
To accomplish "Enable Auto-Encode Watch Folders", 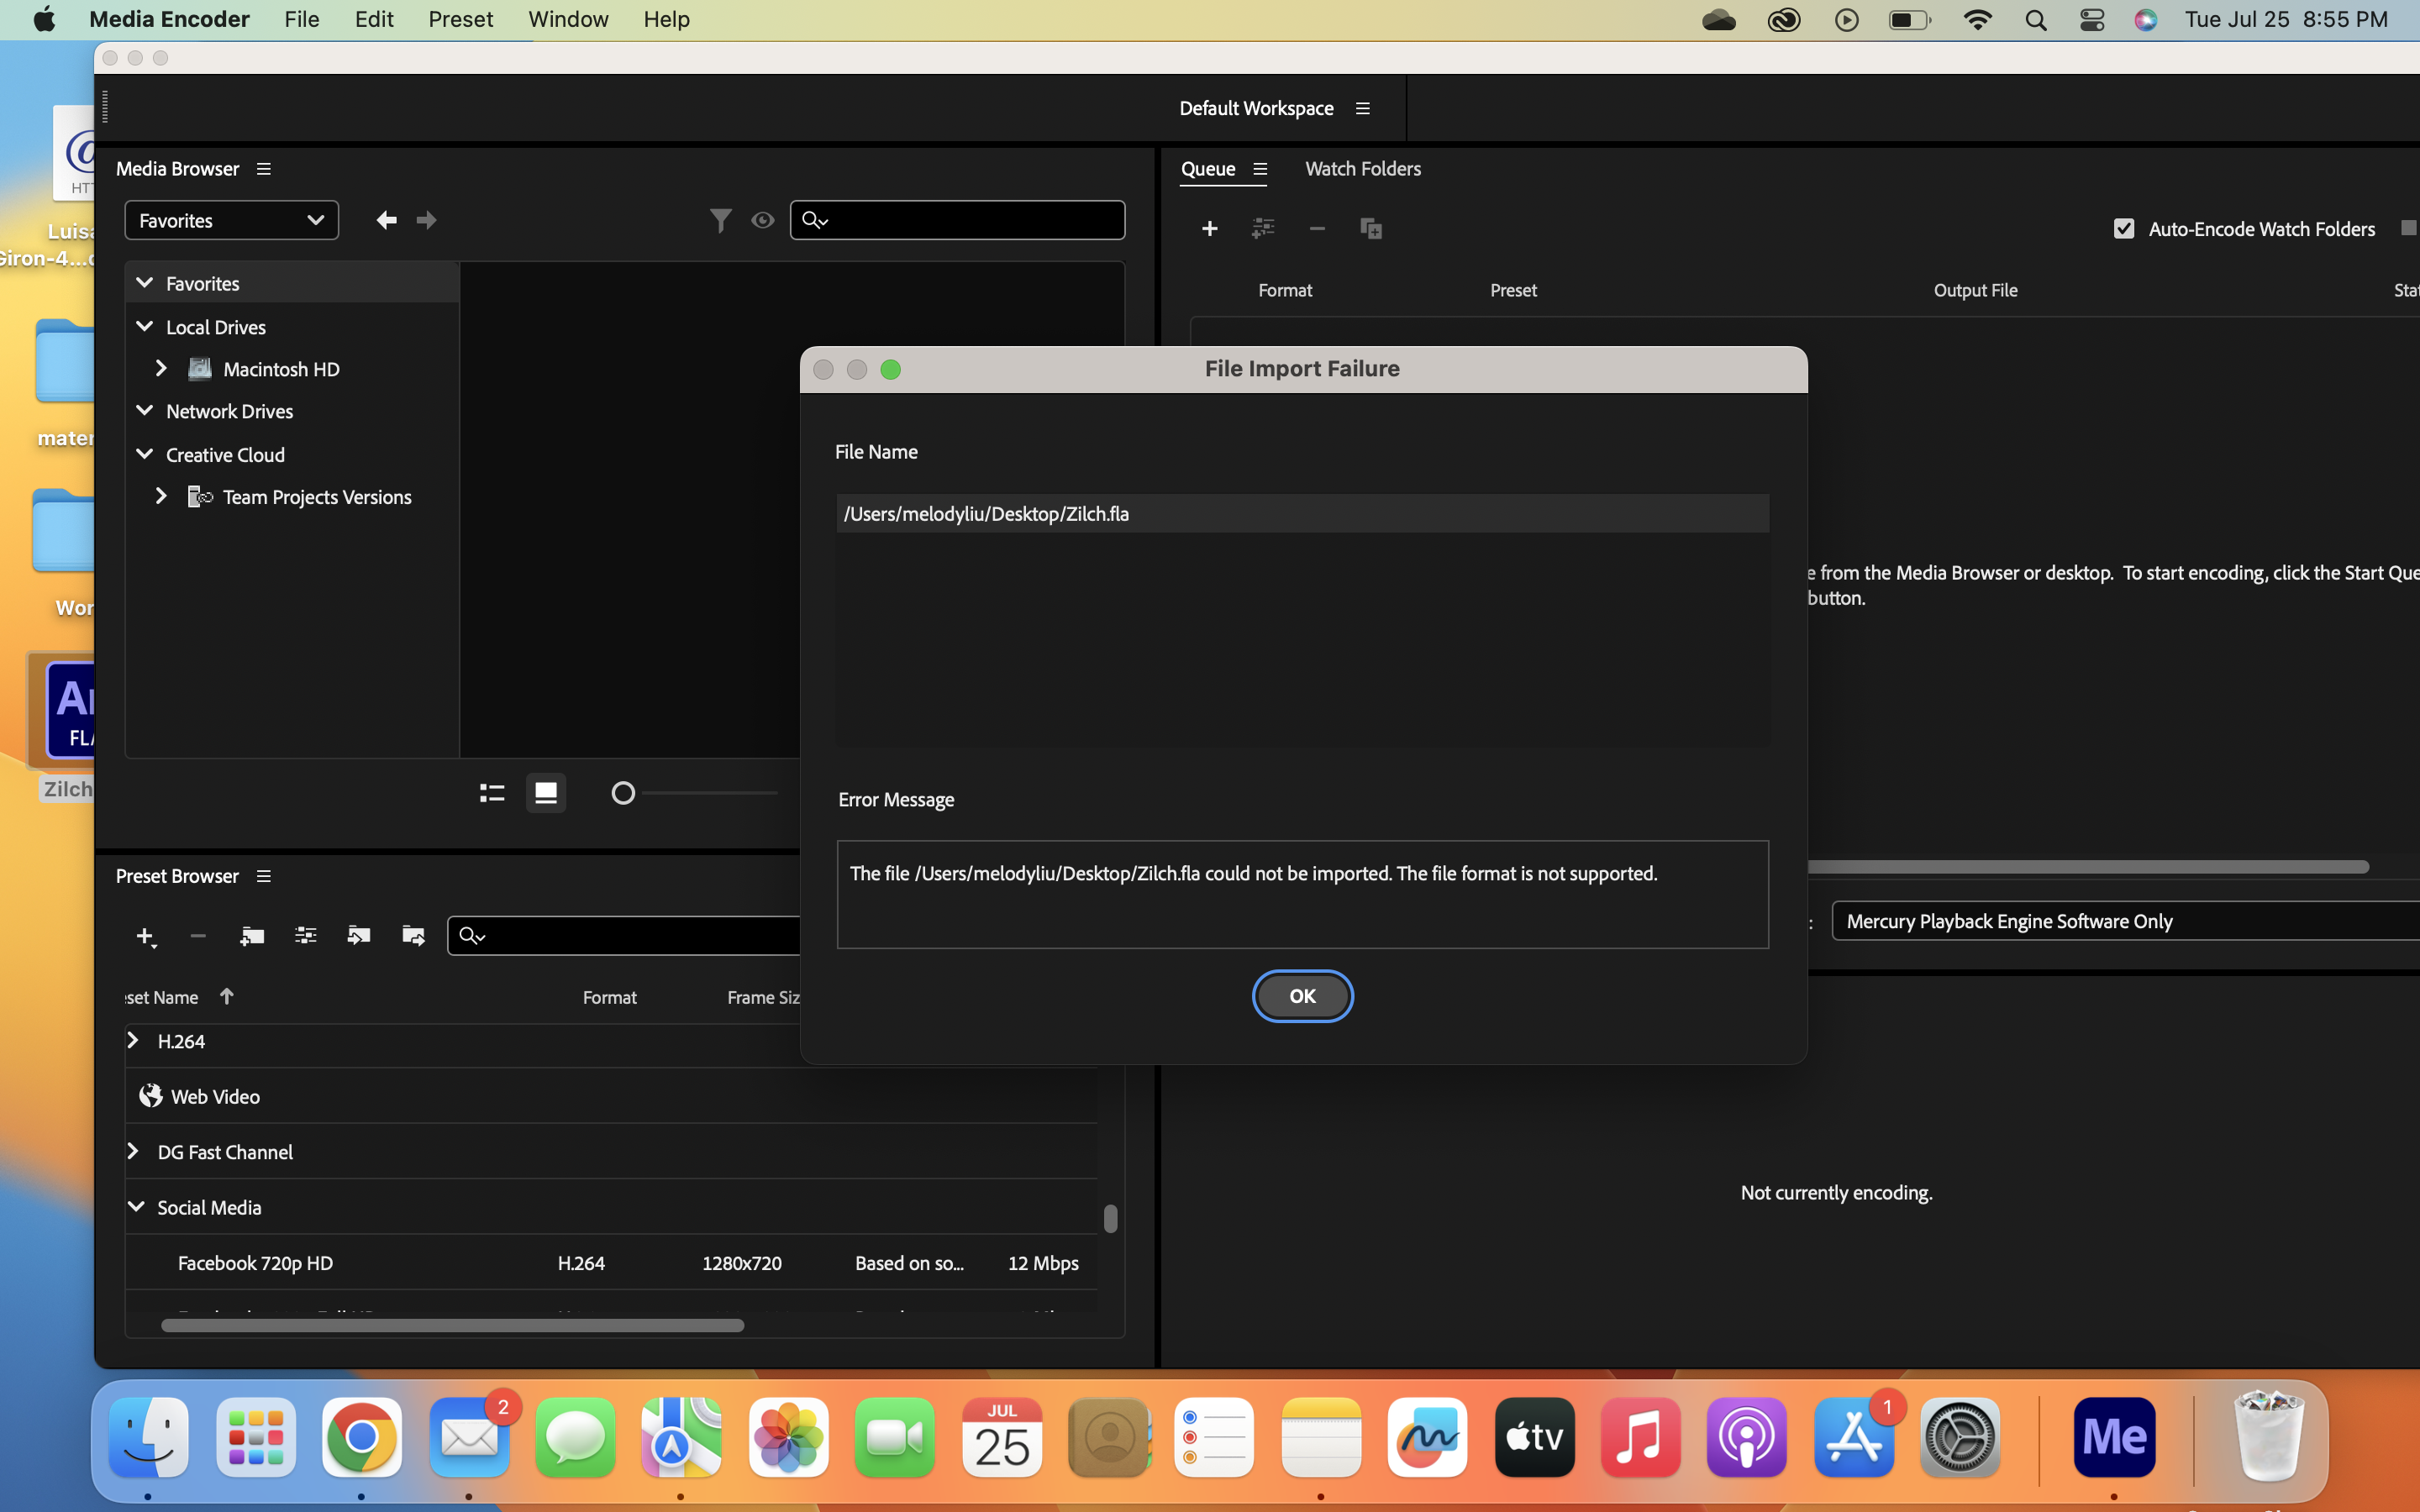I will pyautogui.click(x=2124, y=228).
